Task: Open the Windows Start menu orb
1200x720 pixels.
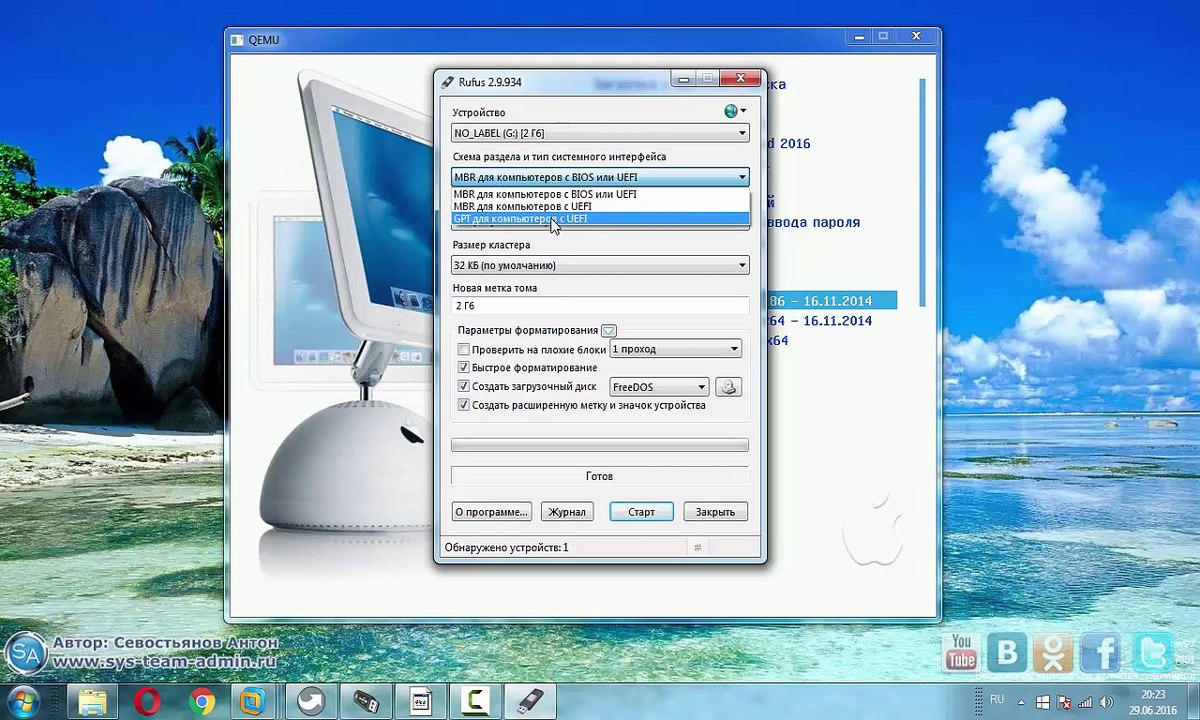Action: click(x=23, y=700)
